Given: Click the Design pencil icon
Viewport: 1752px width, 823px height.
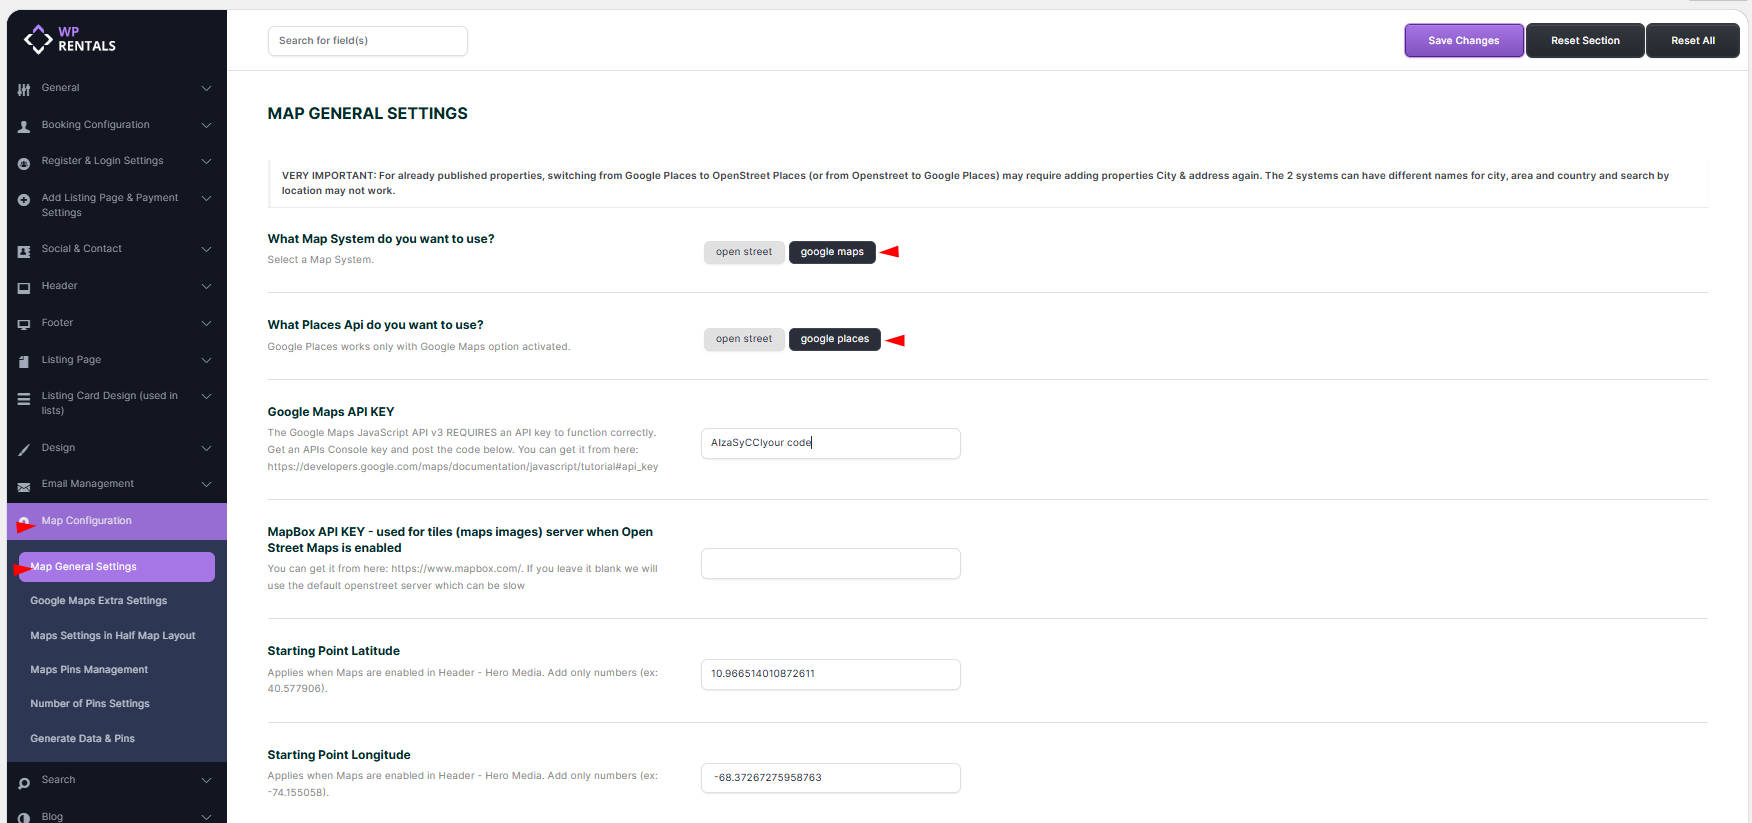Looking at the screenshot, I should pos(24,449).
